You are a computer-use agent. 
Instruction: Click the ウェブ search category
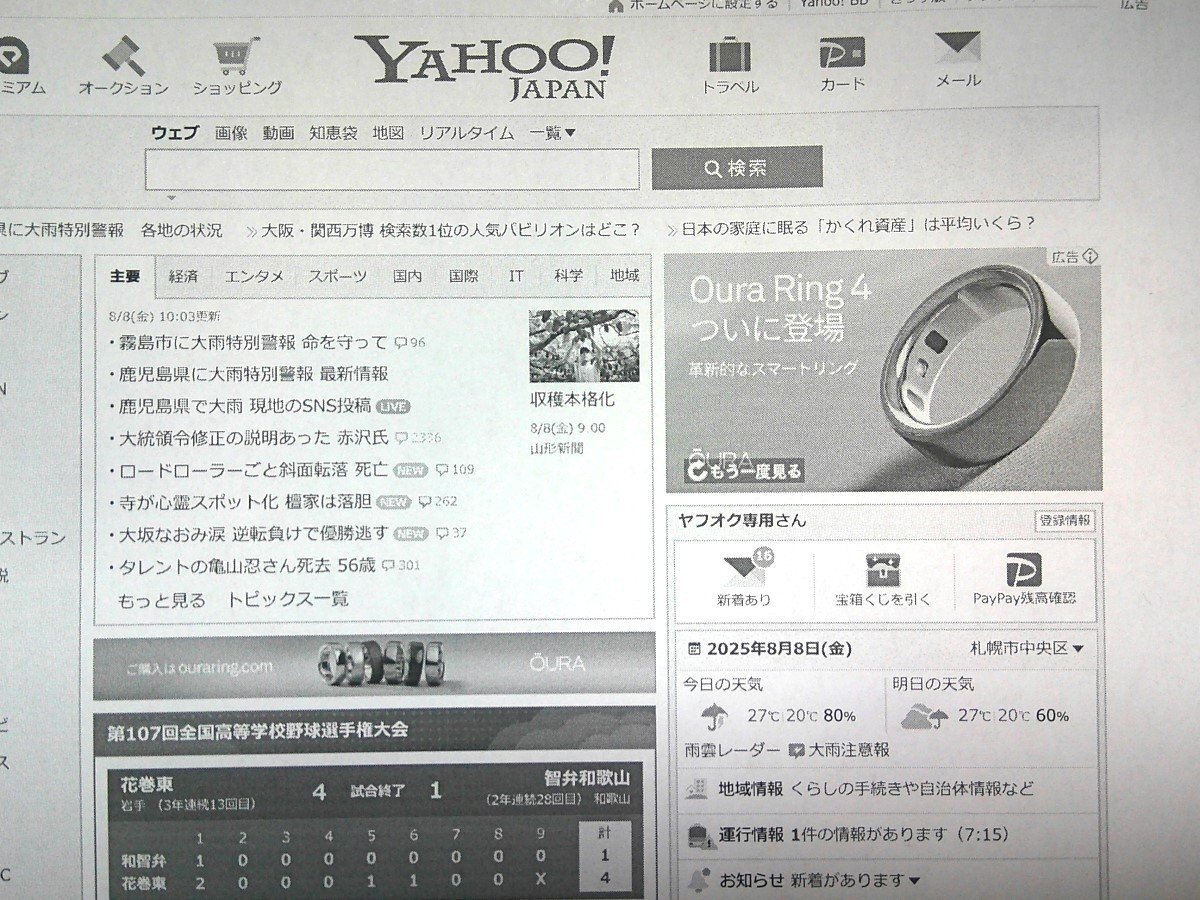(x=175, y=132)
